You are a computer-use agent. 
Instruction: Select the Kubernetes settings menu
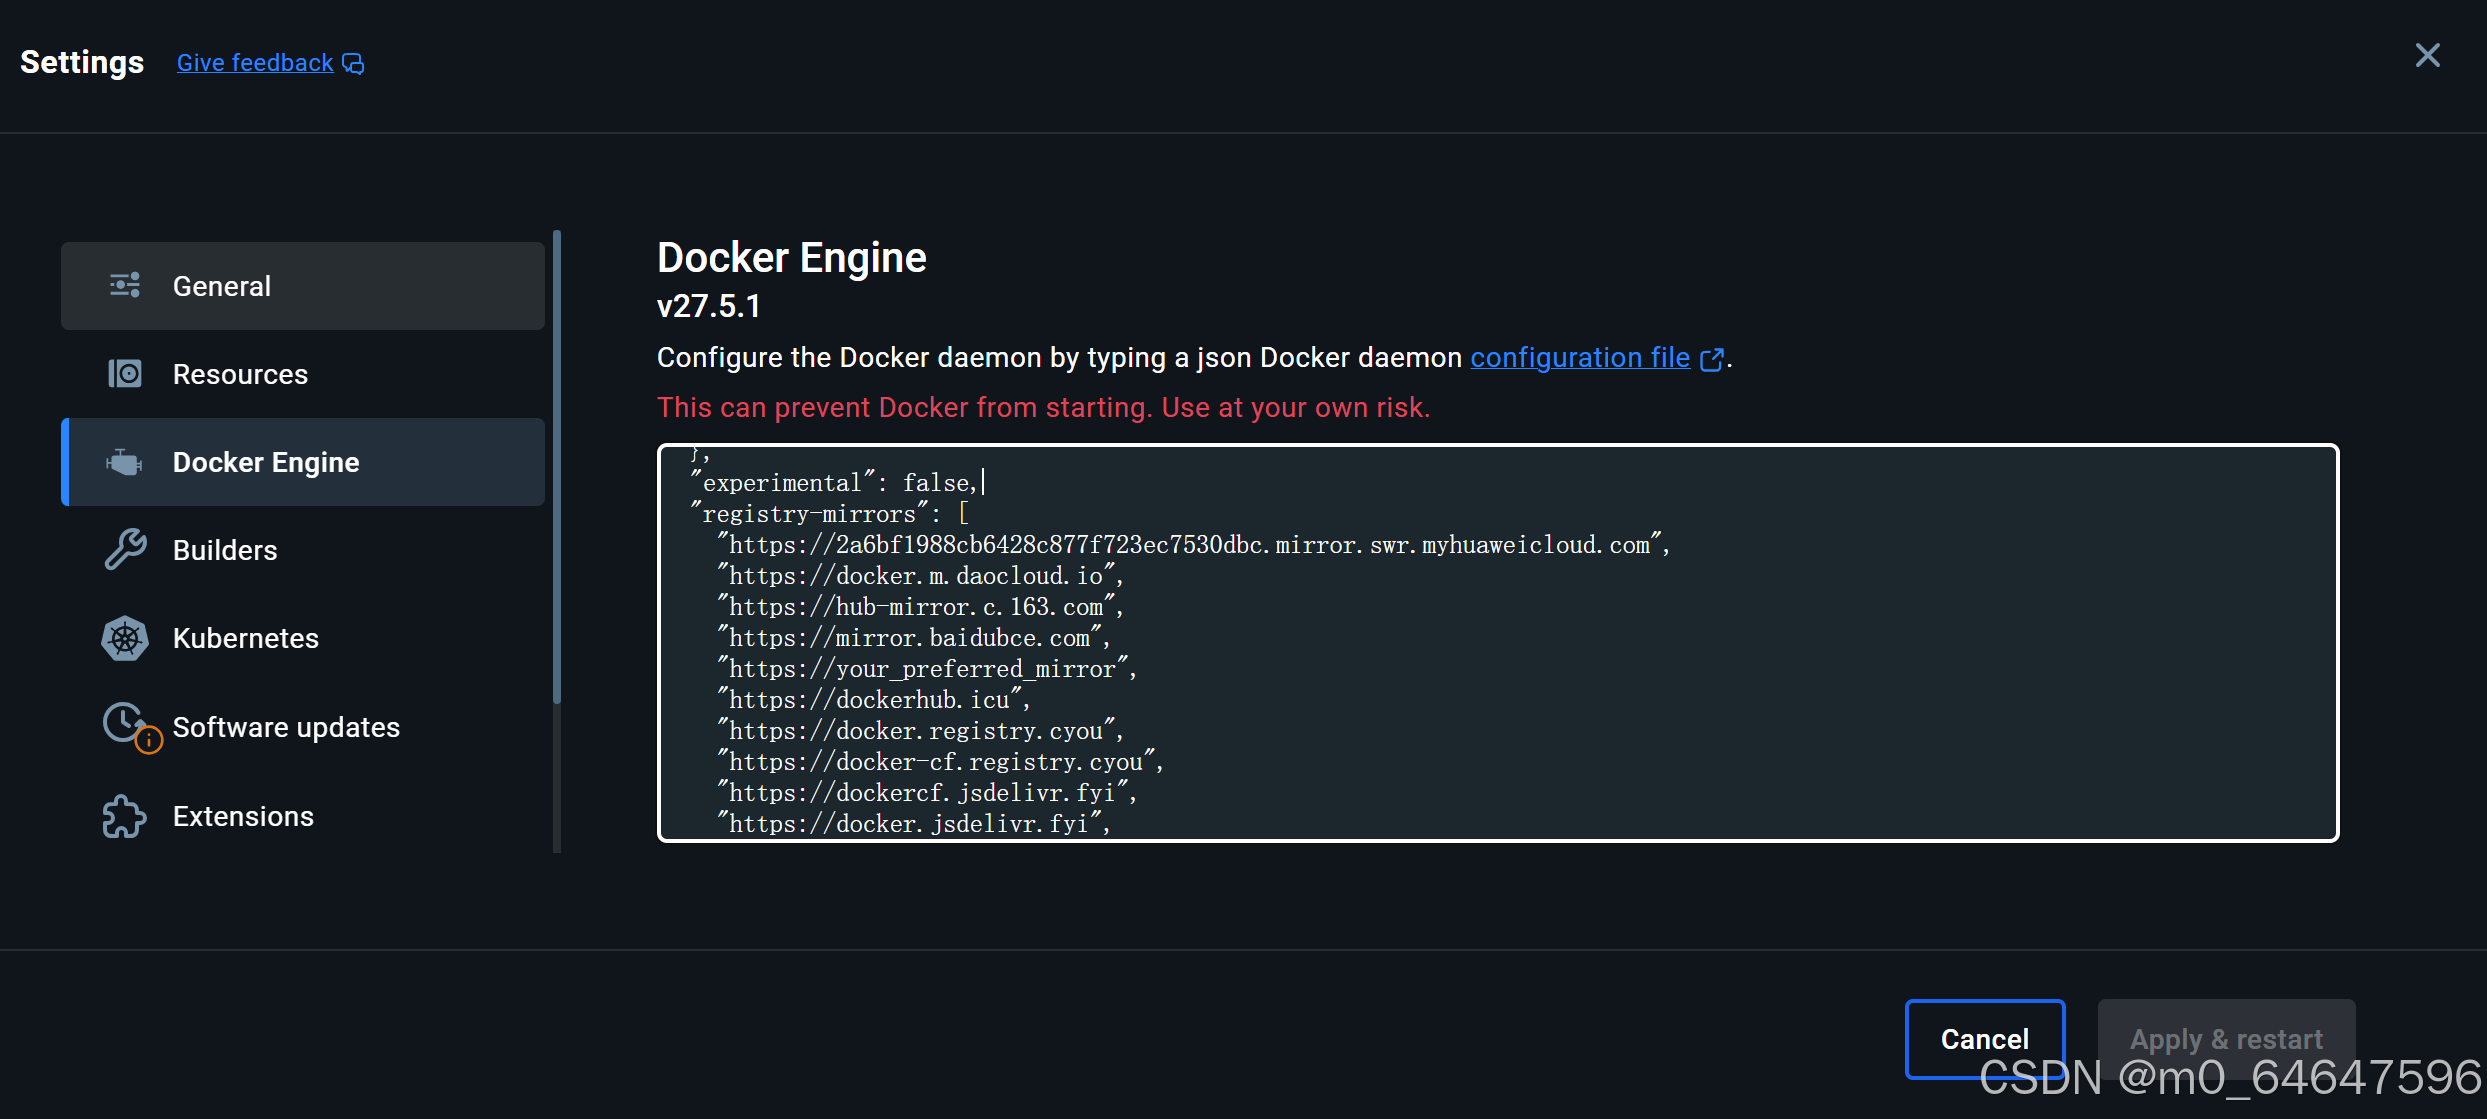pos(245,638)
